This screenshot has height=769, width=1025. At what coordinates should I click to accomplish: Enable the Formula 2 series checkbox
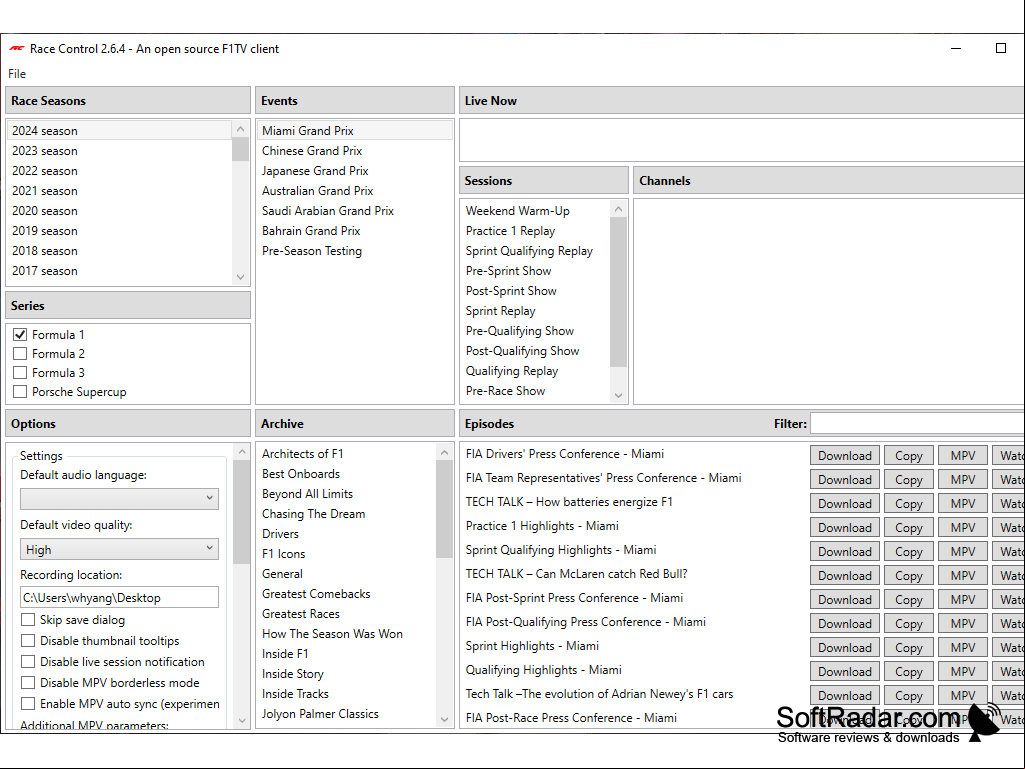pyautogui.click(x=20, y=354)
